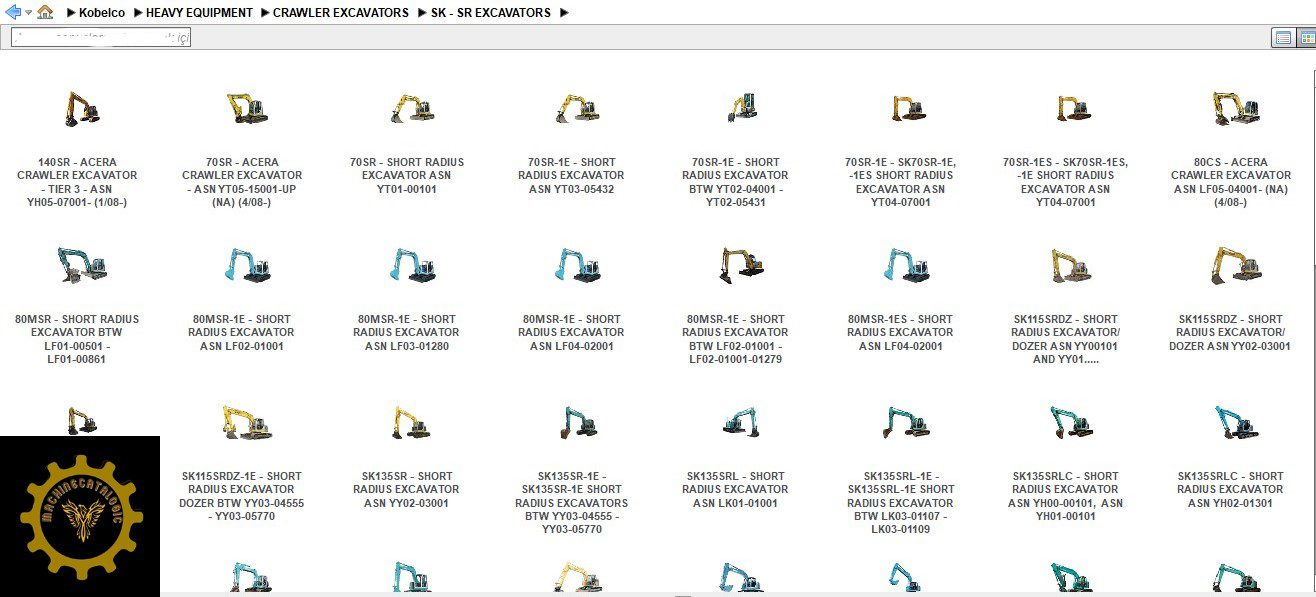This screenshot has height=597, width=1316.
Task: Open the 140SR ACERA excavator icon
Action: point(82,108)
